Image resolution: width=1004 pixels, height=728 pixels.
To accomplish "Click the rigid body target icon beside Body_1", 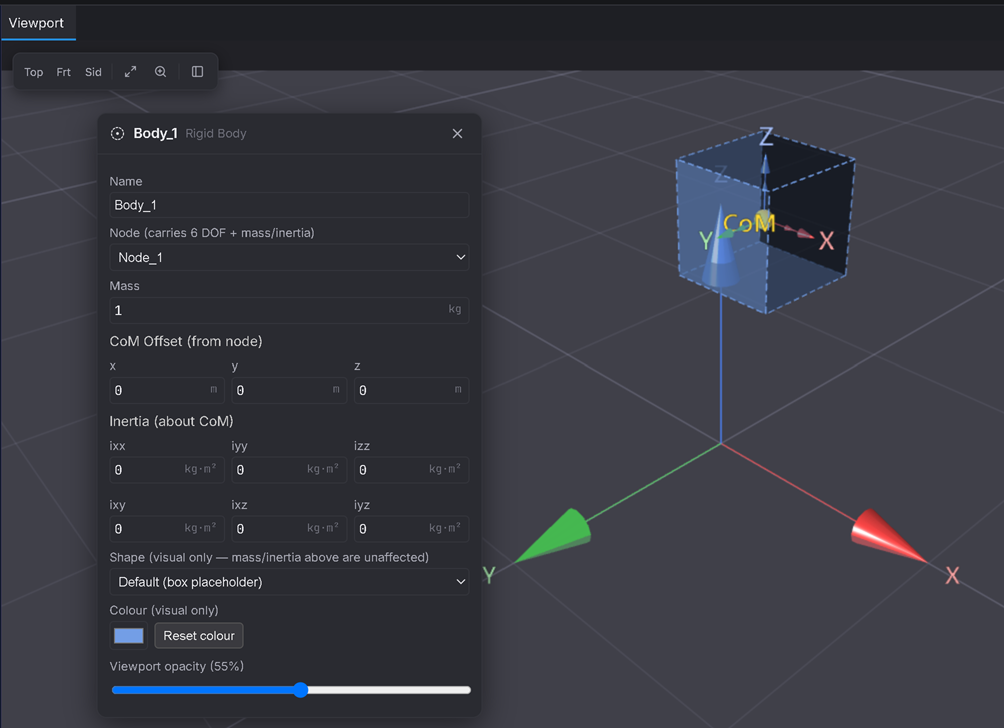I will 117,133.
